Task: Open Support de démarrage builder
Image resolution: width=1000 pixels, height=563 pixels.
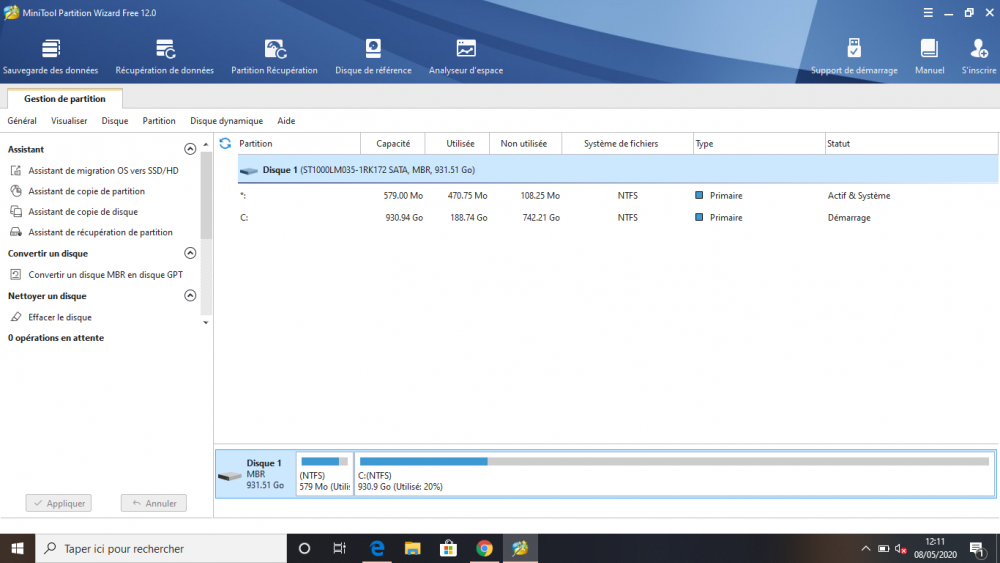Action: [x=854, y=56]
